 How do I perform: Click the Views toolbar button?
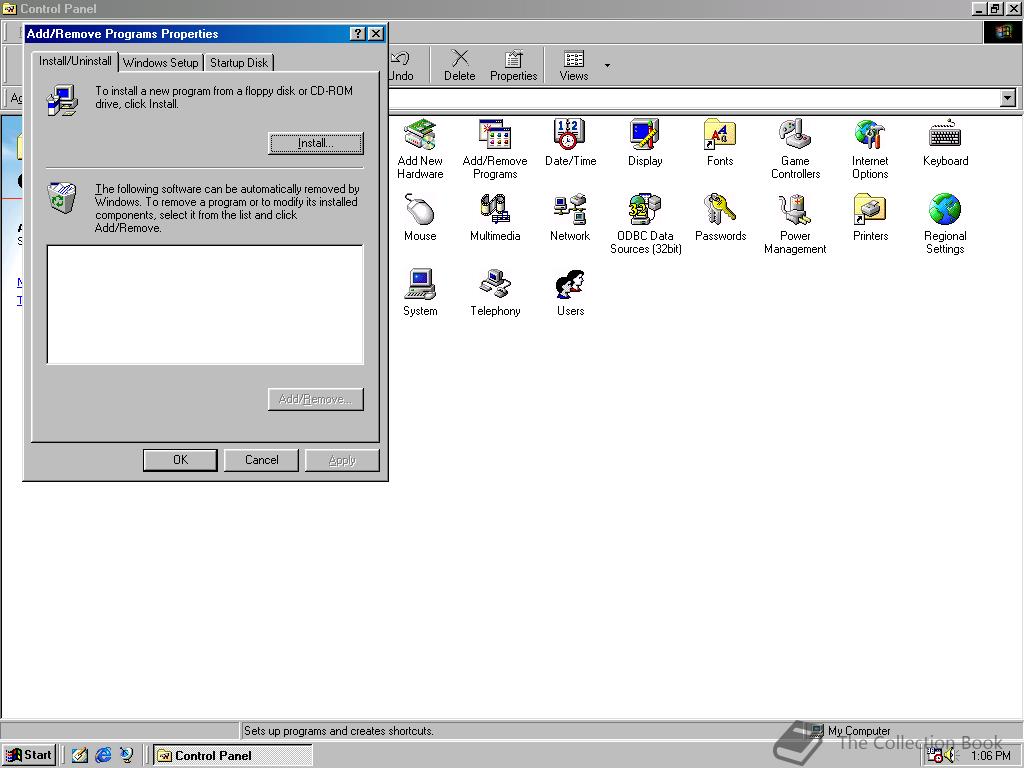(x=574, y=66)
